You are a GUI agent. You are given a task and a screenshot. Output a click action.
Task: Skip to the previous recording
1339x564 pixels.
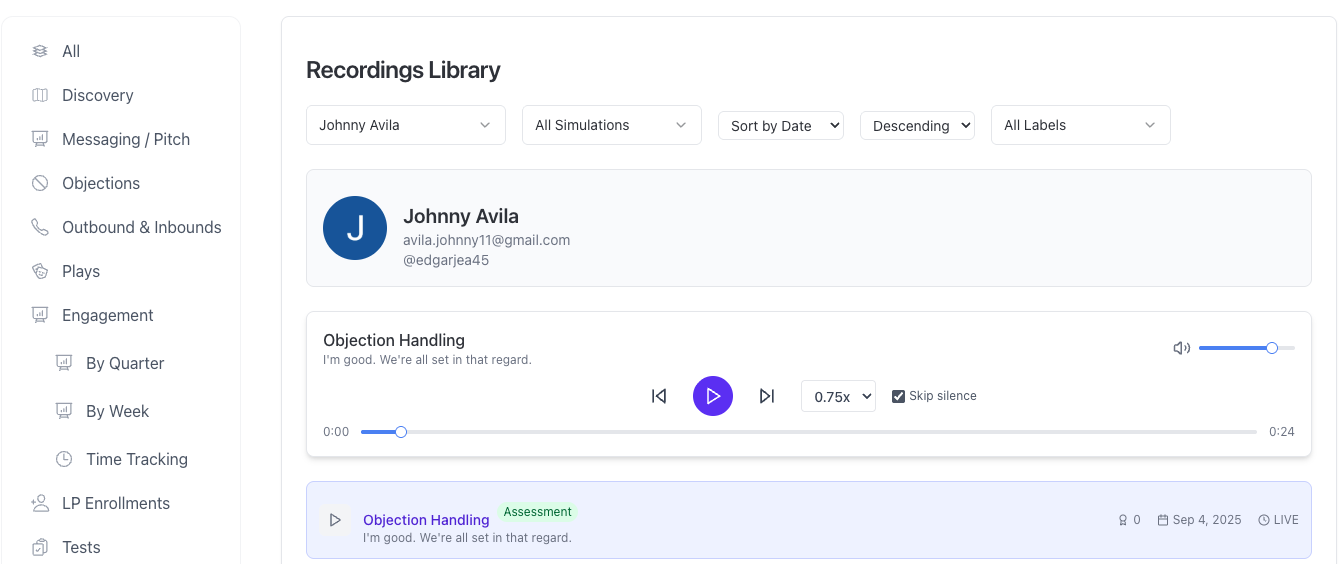pos(659,396)
